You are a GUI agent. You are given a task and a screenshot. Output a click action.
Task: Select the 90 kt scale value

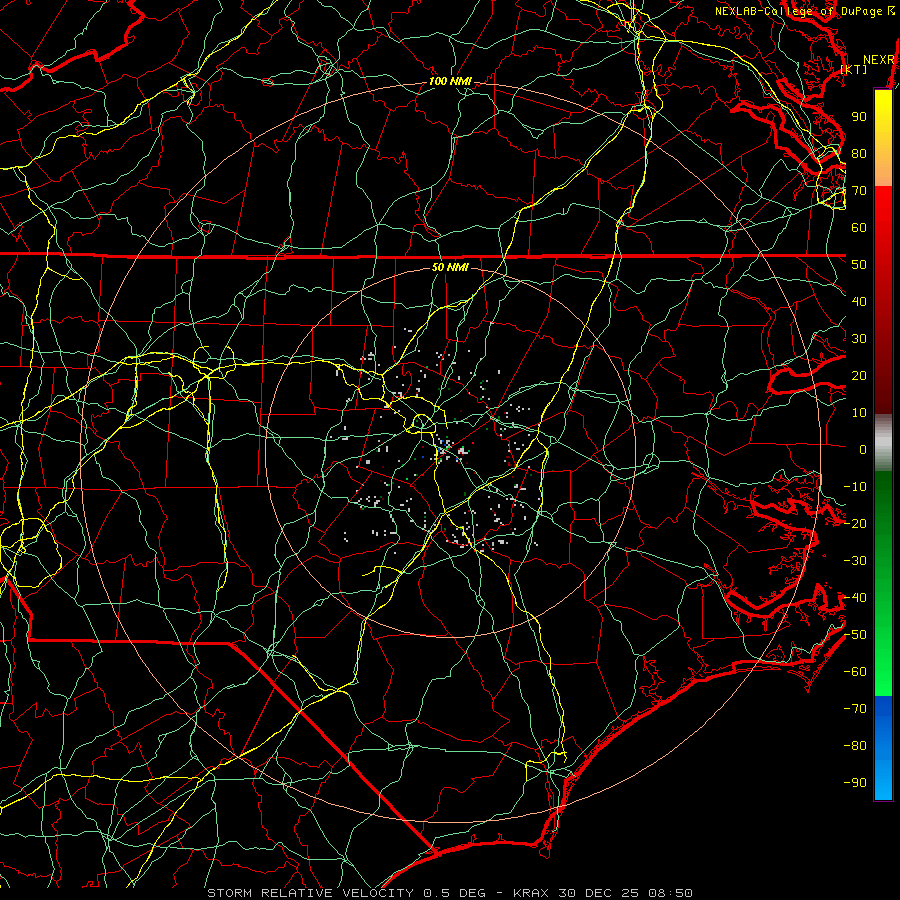coord(859,117)
